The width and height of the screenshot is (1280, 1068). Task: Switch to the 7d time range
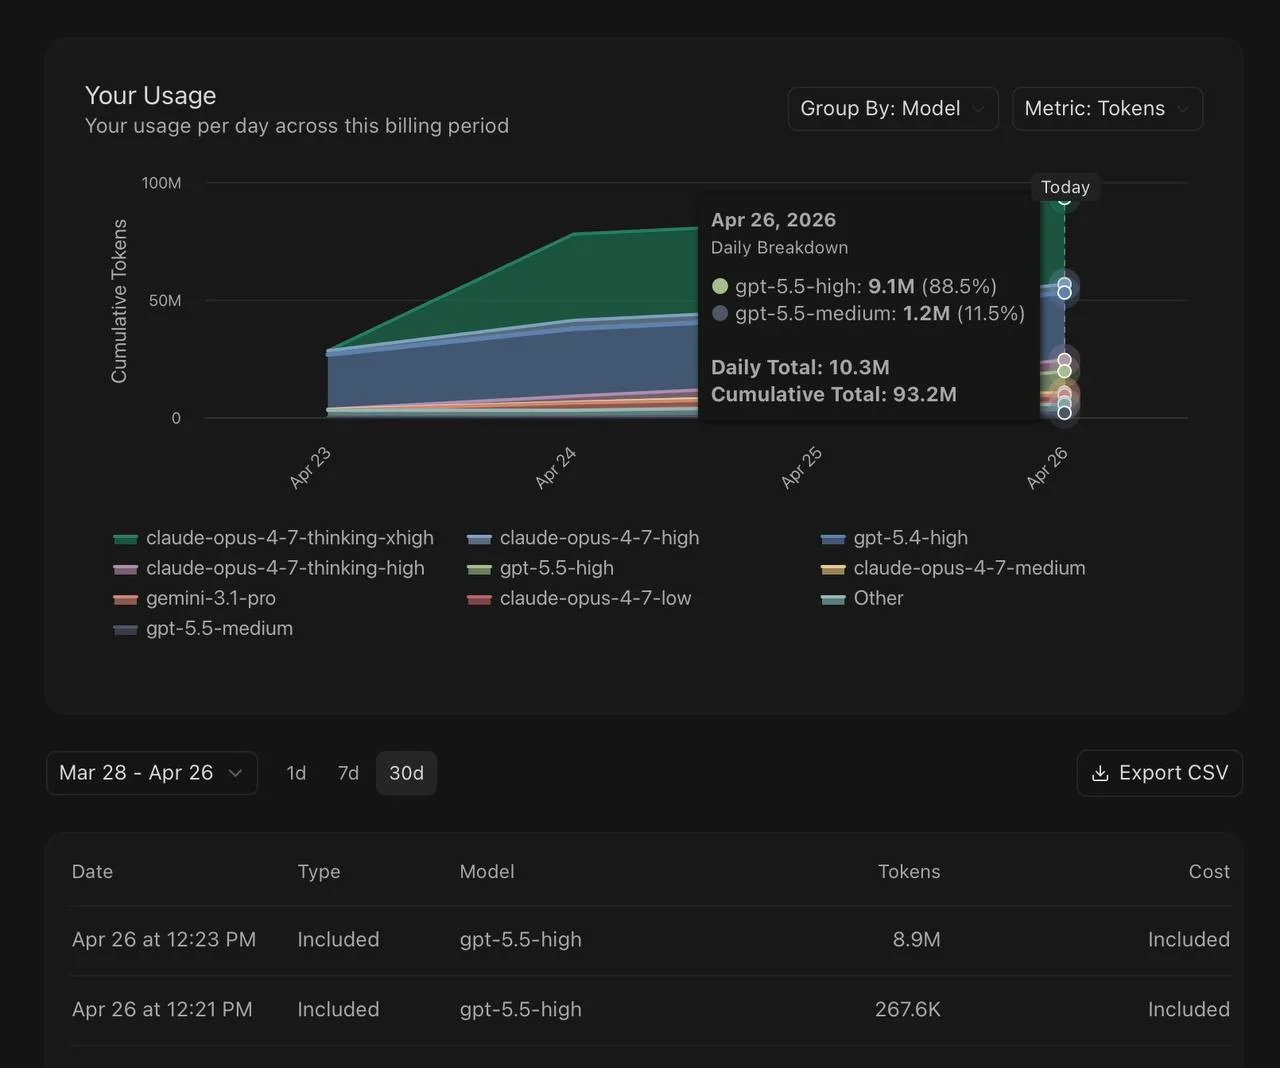[x=348, y=773]
